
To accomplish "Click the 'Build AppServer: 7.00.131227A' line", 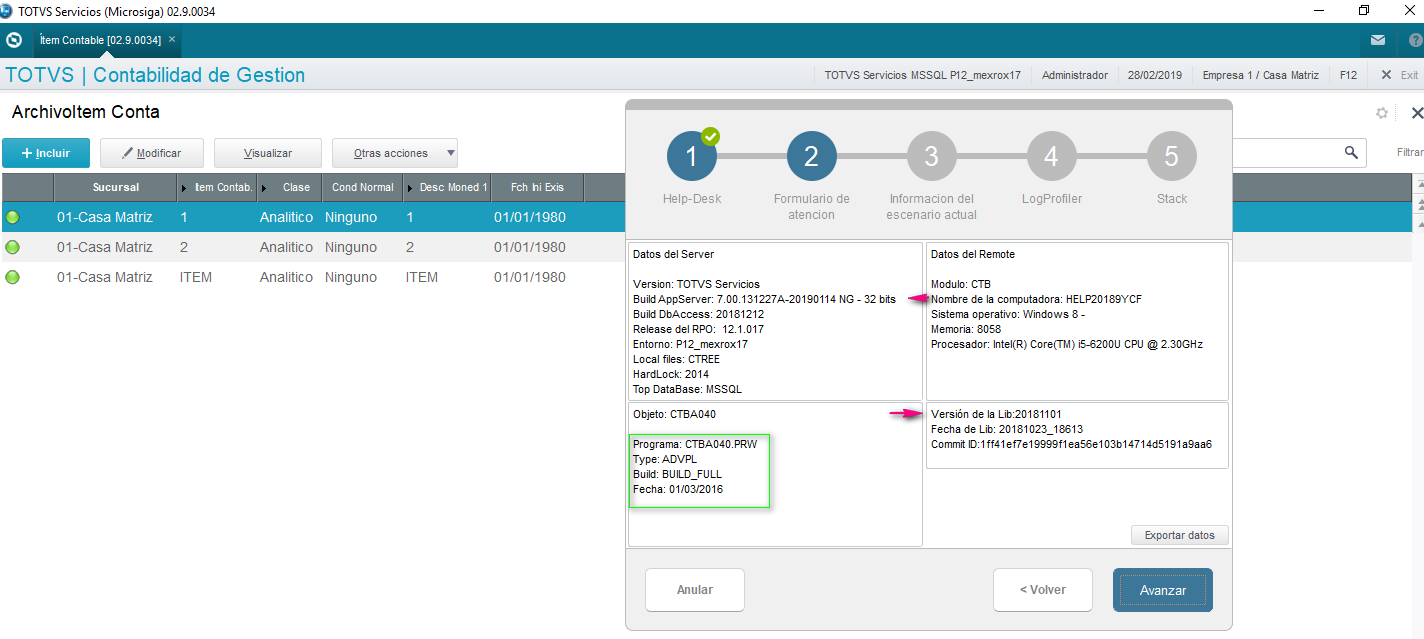I will click(x=764, y=299).
